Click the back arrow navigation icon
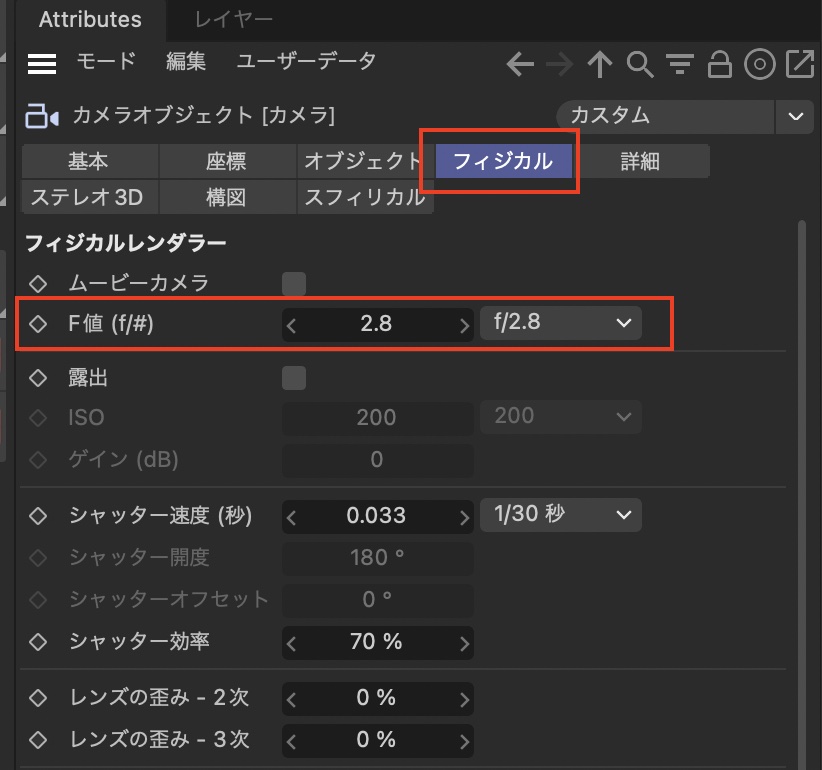Screen dimensions: 822x770 click(x=520, y=65)
